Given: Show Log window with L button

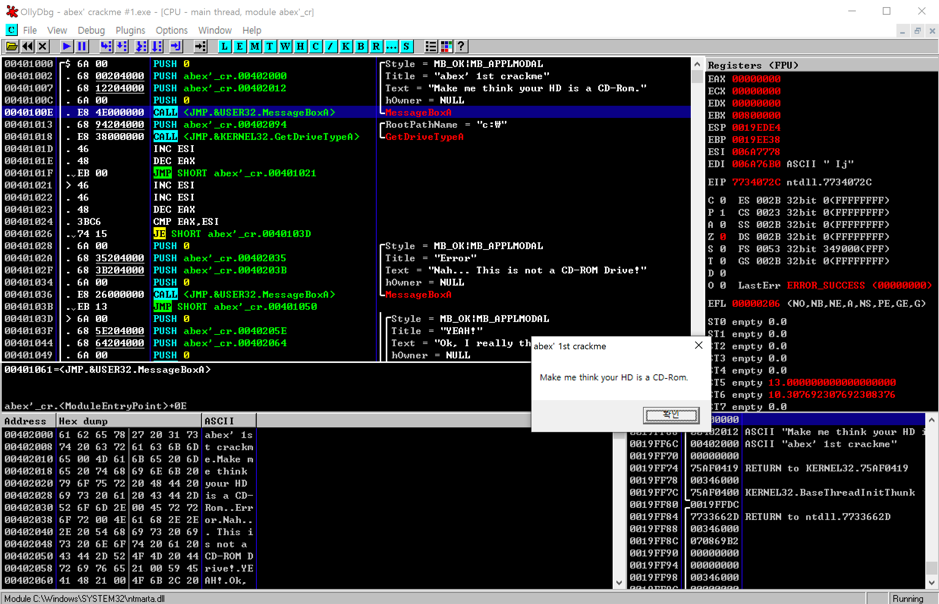Looking at the screenshot, I should point(225,46).
